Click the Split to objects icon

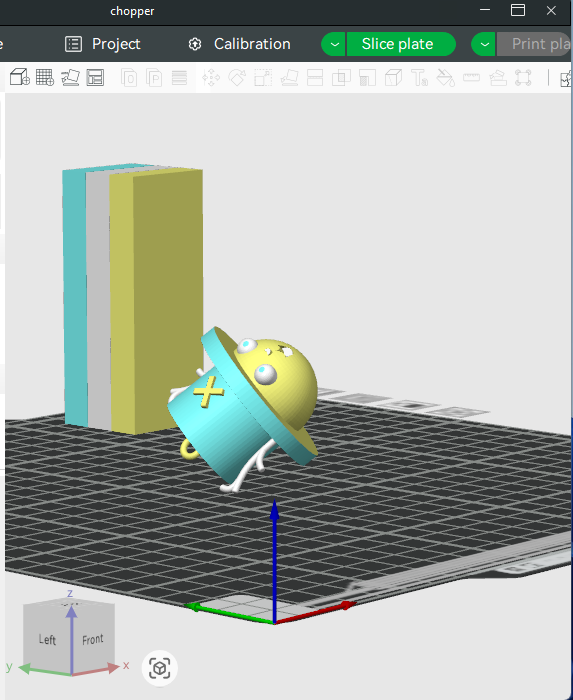[129, 78]
